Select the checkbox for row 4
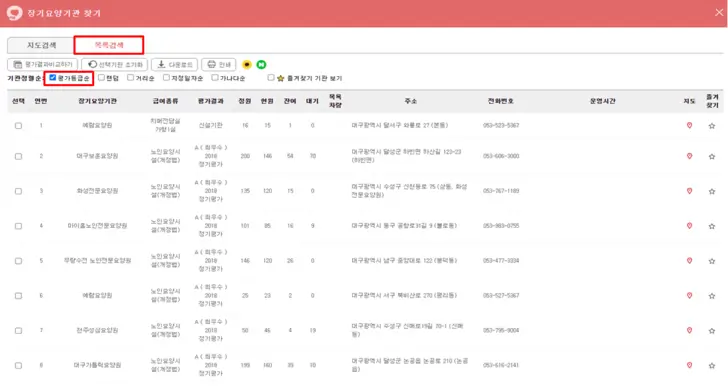This screenshot has width=728, height=386. [x=18, y=226]
